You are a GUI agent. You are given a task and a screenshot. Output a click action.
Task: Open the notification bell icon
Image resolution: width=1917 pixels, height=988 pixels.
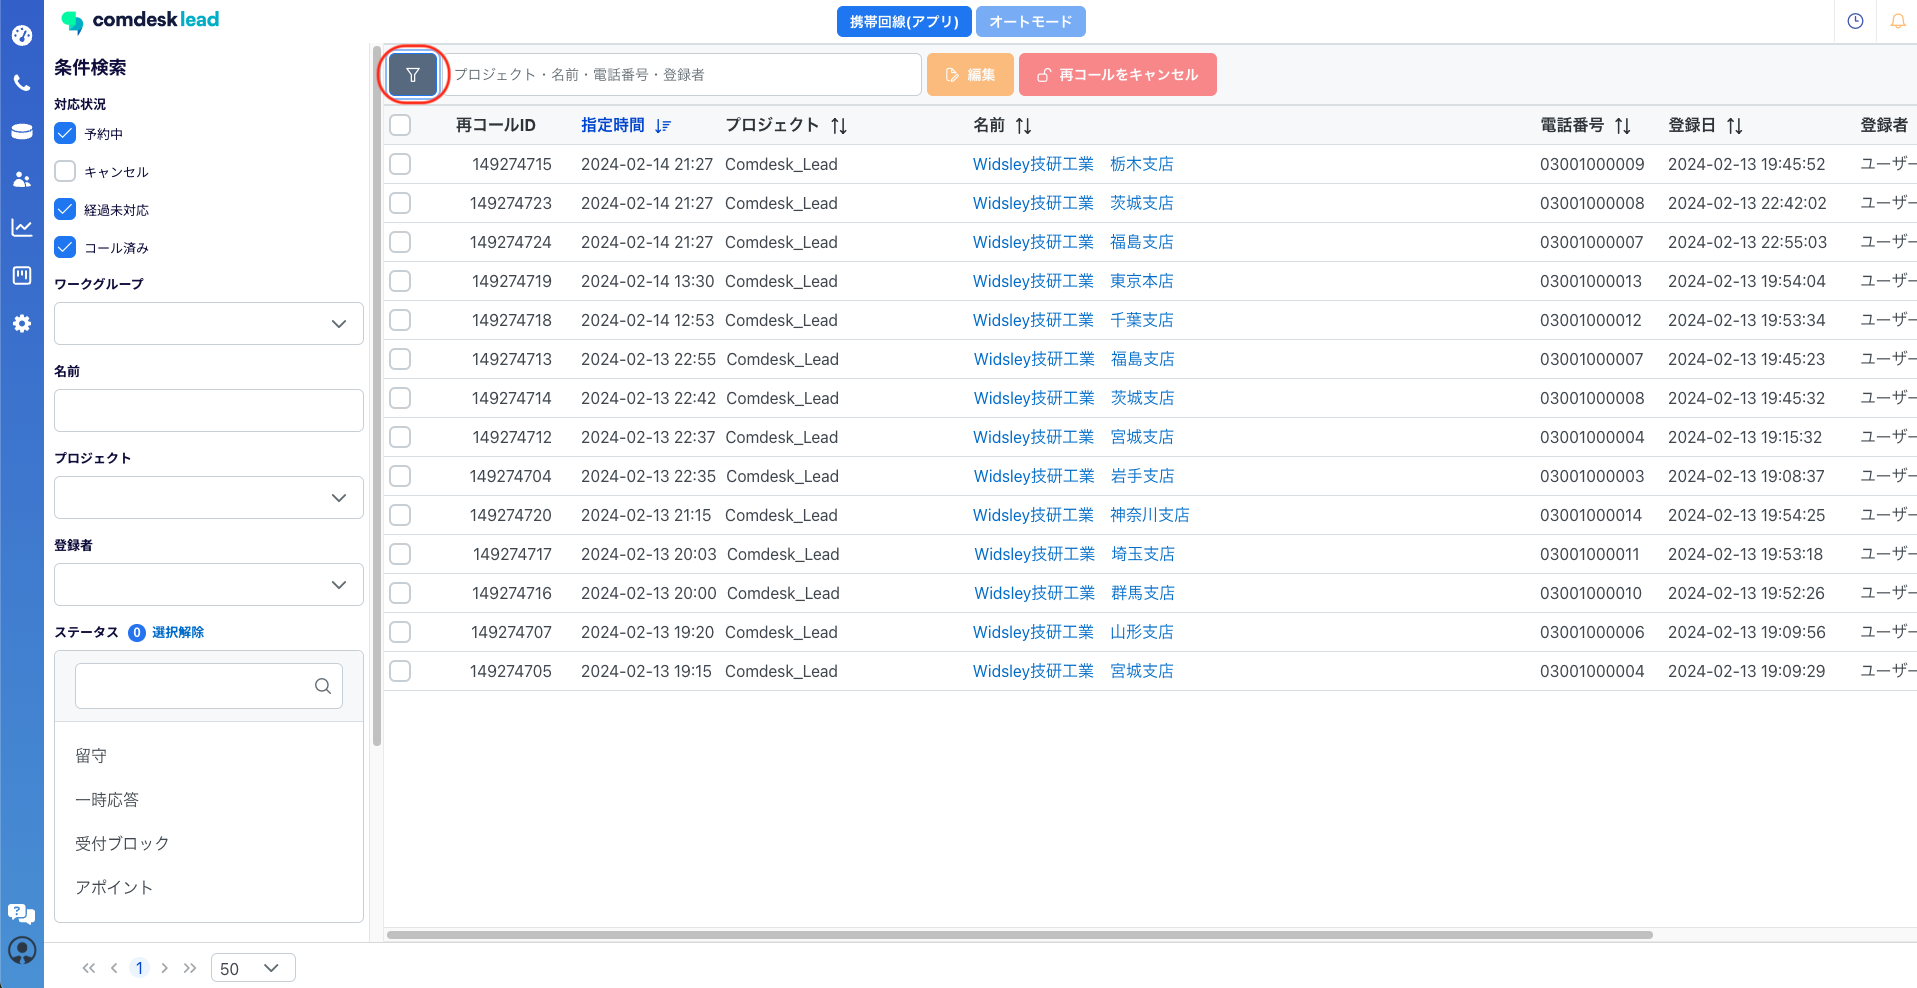point(1897,21)
